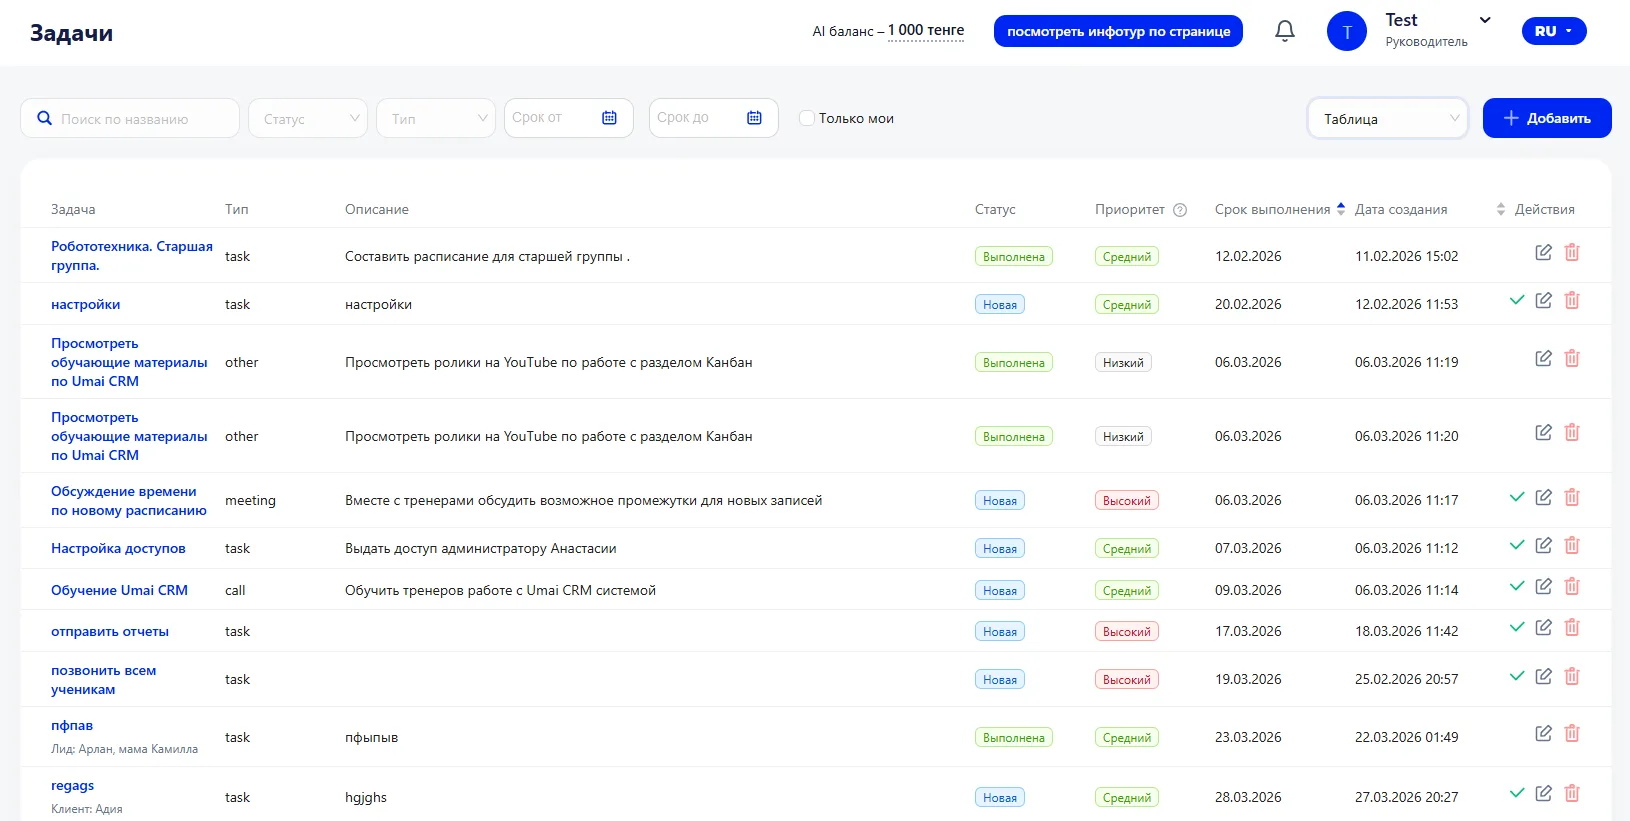Click the Высокий badge in отправить отчеты row
The height and width of the screenshot is (821, 1630).
point(1127,631)
